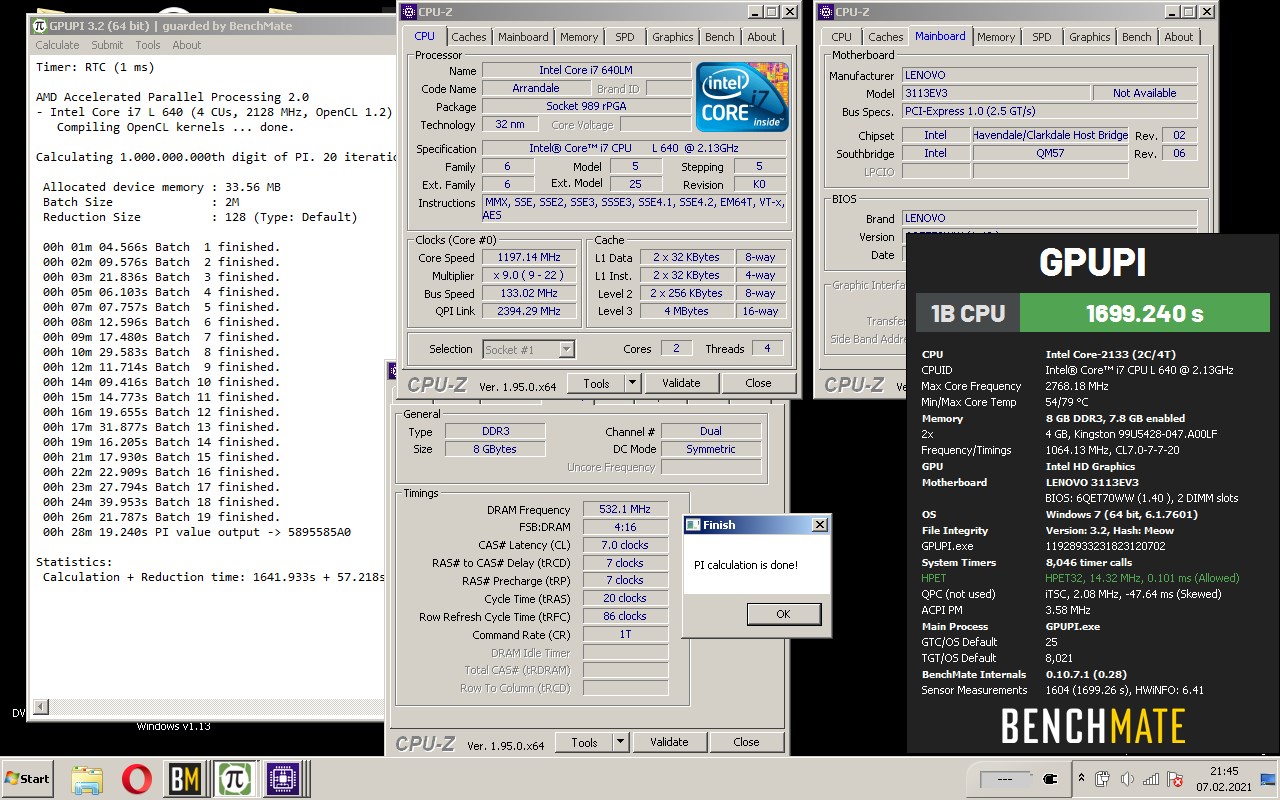Switch to Memory tab in CPU-Z processor window
The height and width of the screenshot is (800, 1280).
[x=579, y=37]
